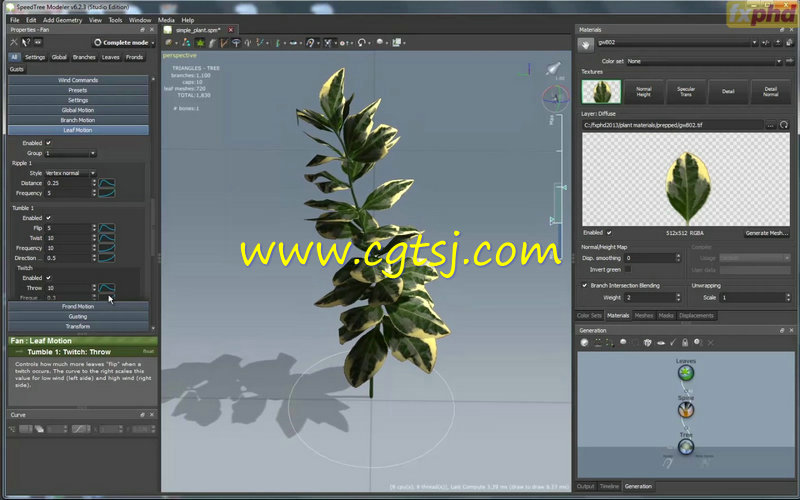Open Ripple Style Vertex normal dropdown

(x=70, y=173)
